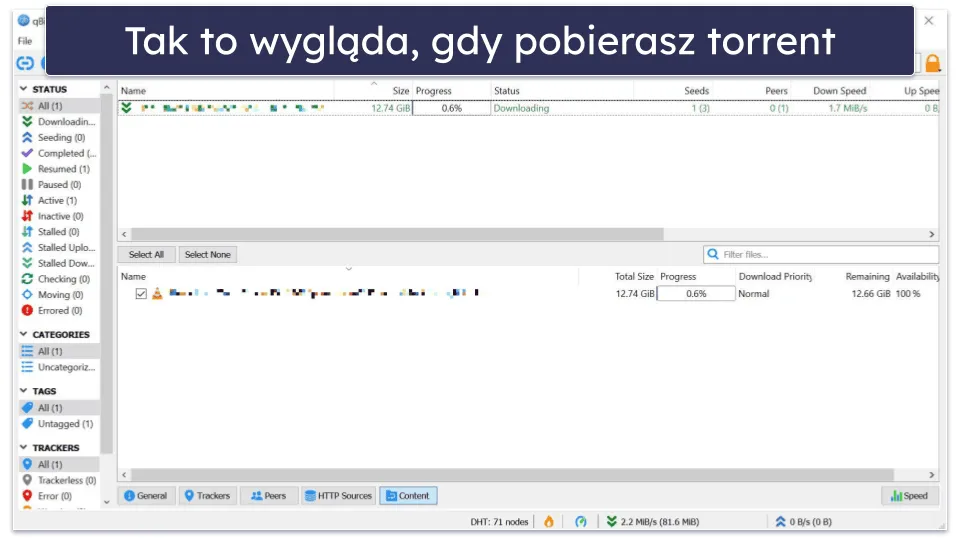The width and height of the screenshot is (960, 540).
Task: Collapse the STATUS section
Action: (23, 89)
